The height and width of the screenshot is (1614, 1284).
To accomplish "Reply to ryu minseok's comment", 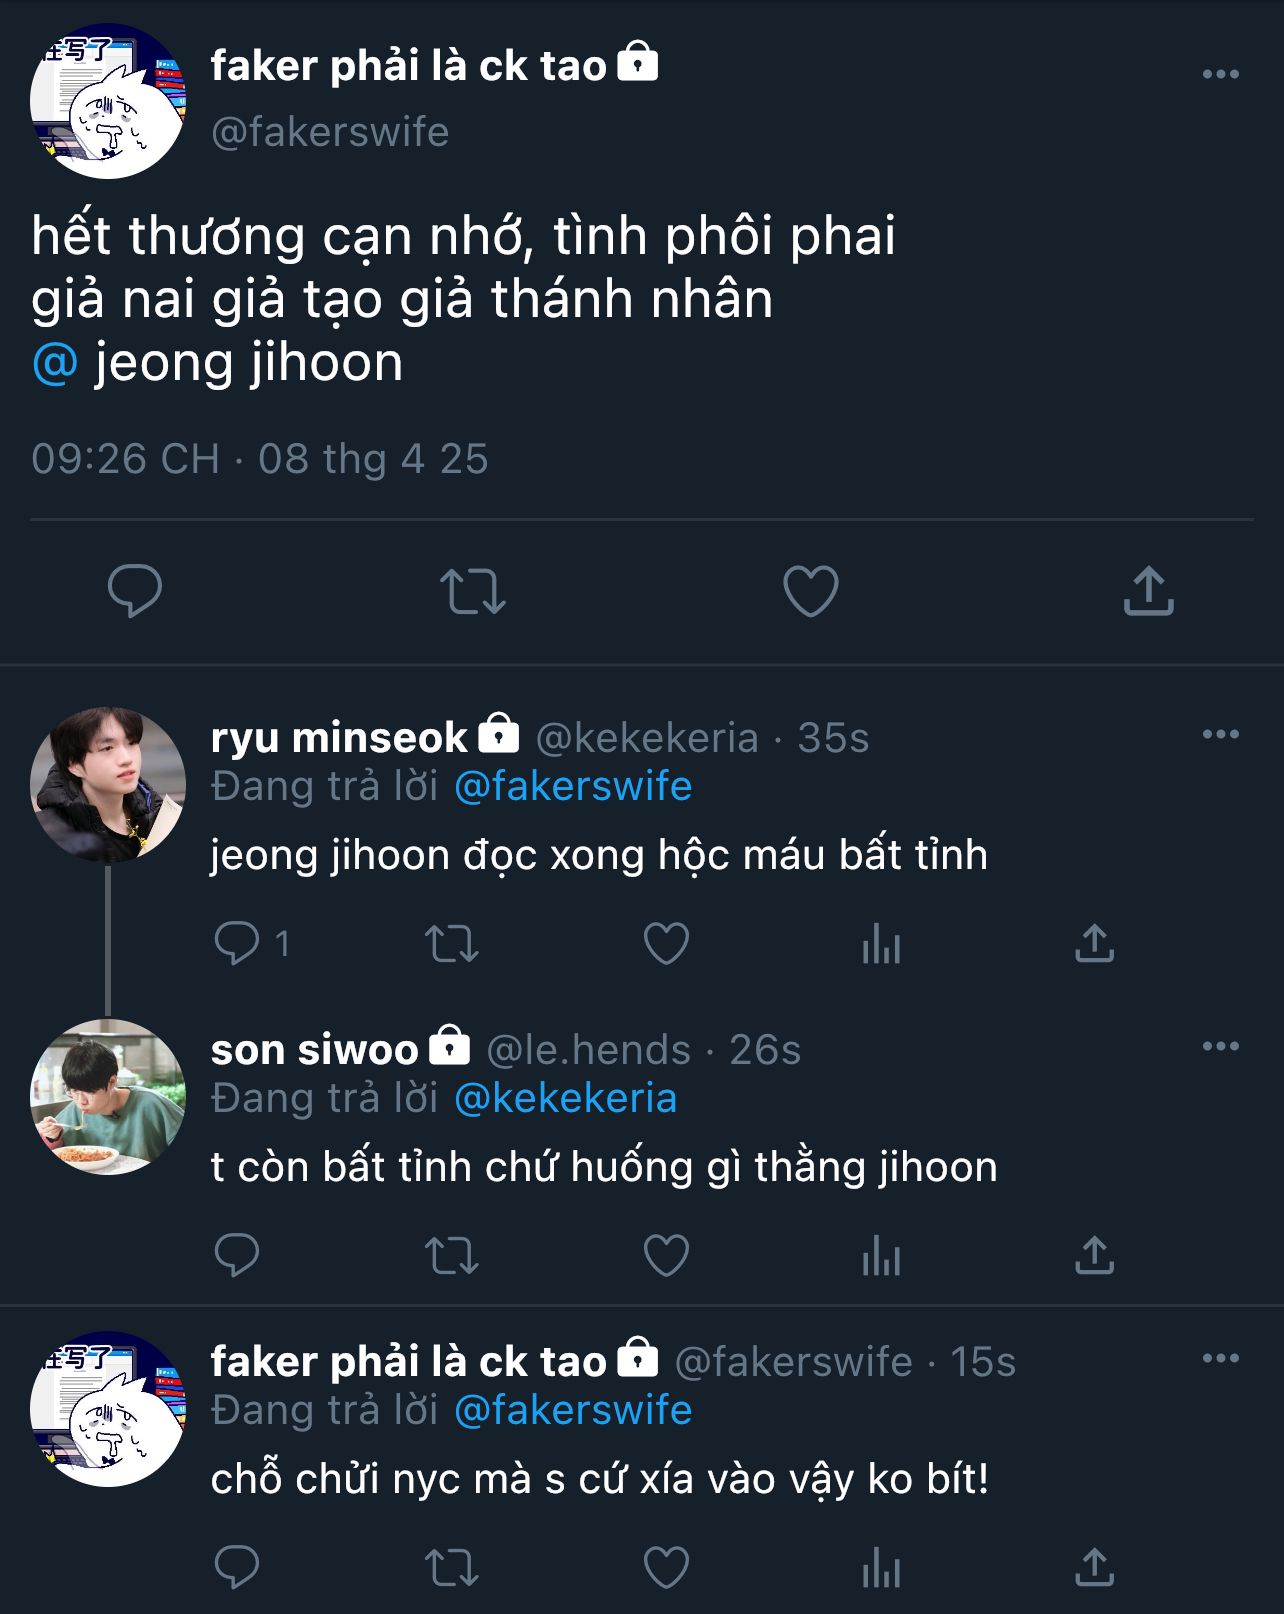I will click(x=237, y=943).
